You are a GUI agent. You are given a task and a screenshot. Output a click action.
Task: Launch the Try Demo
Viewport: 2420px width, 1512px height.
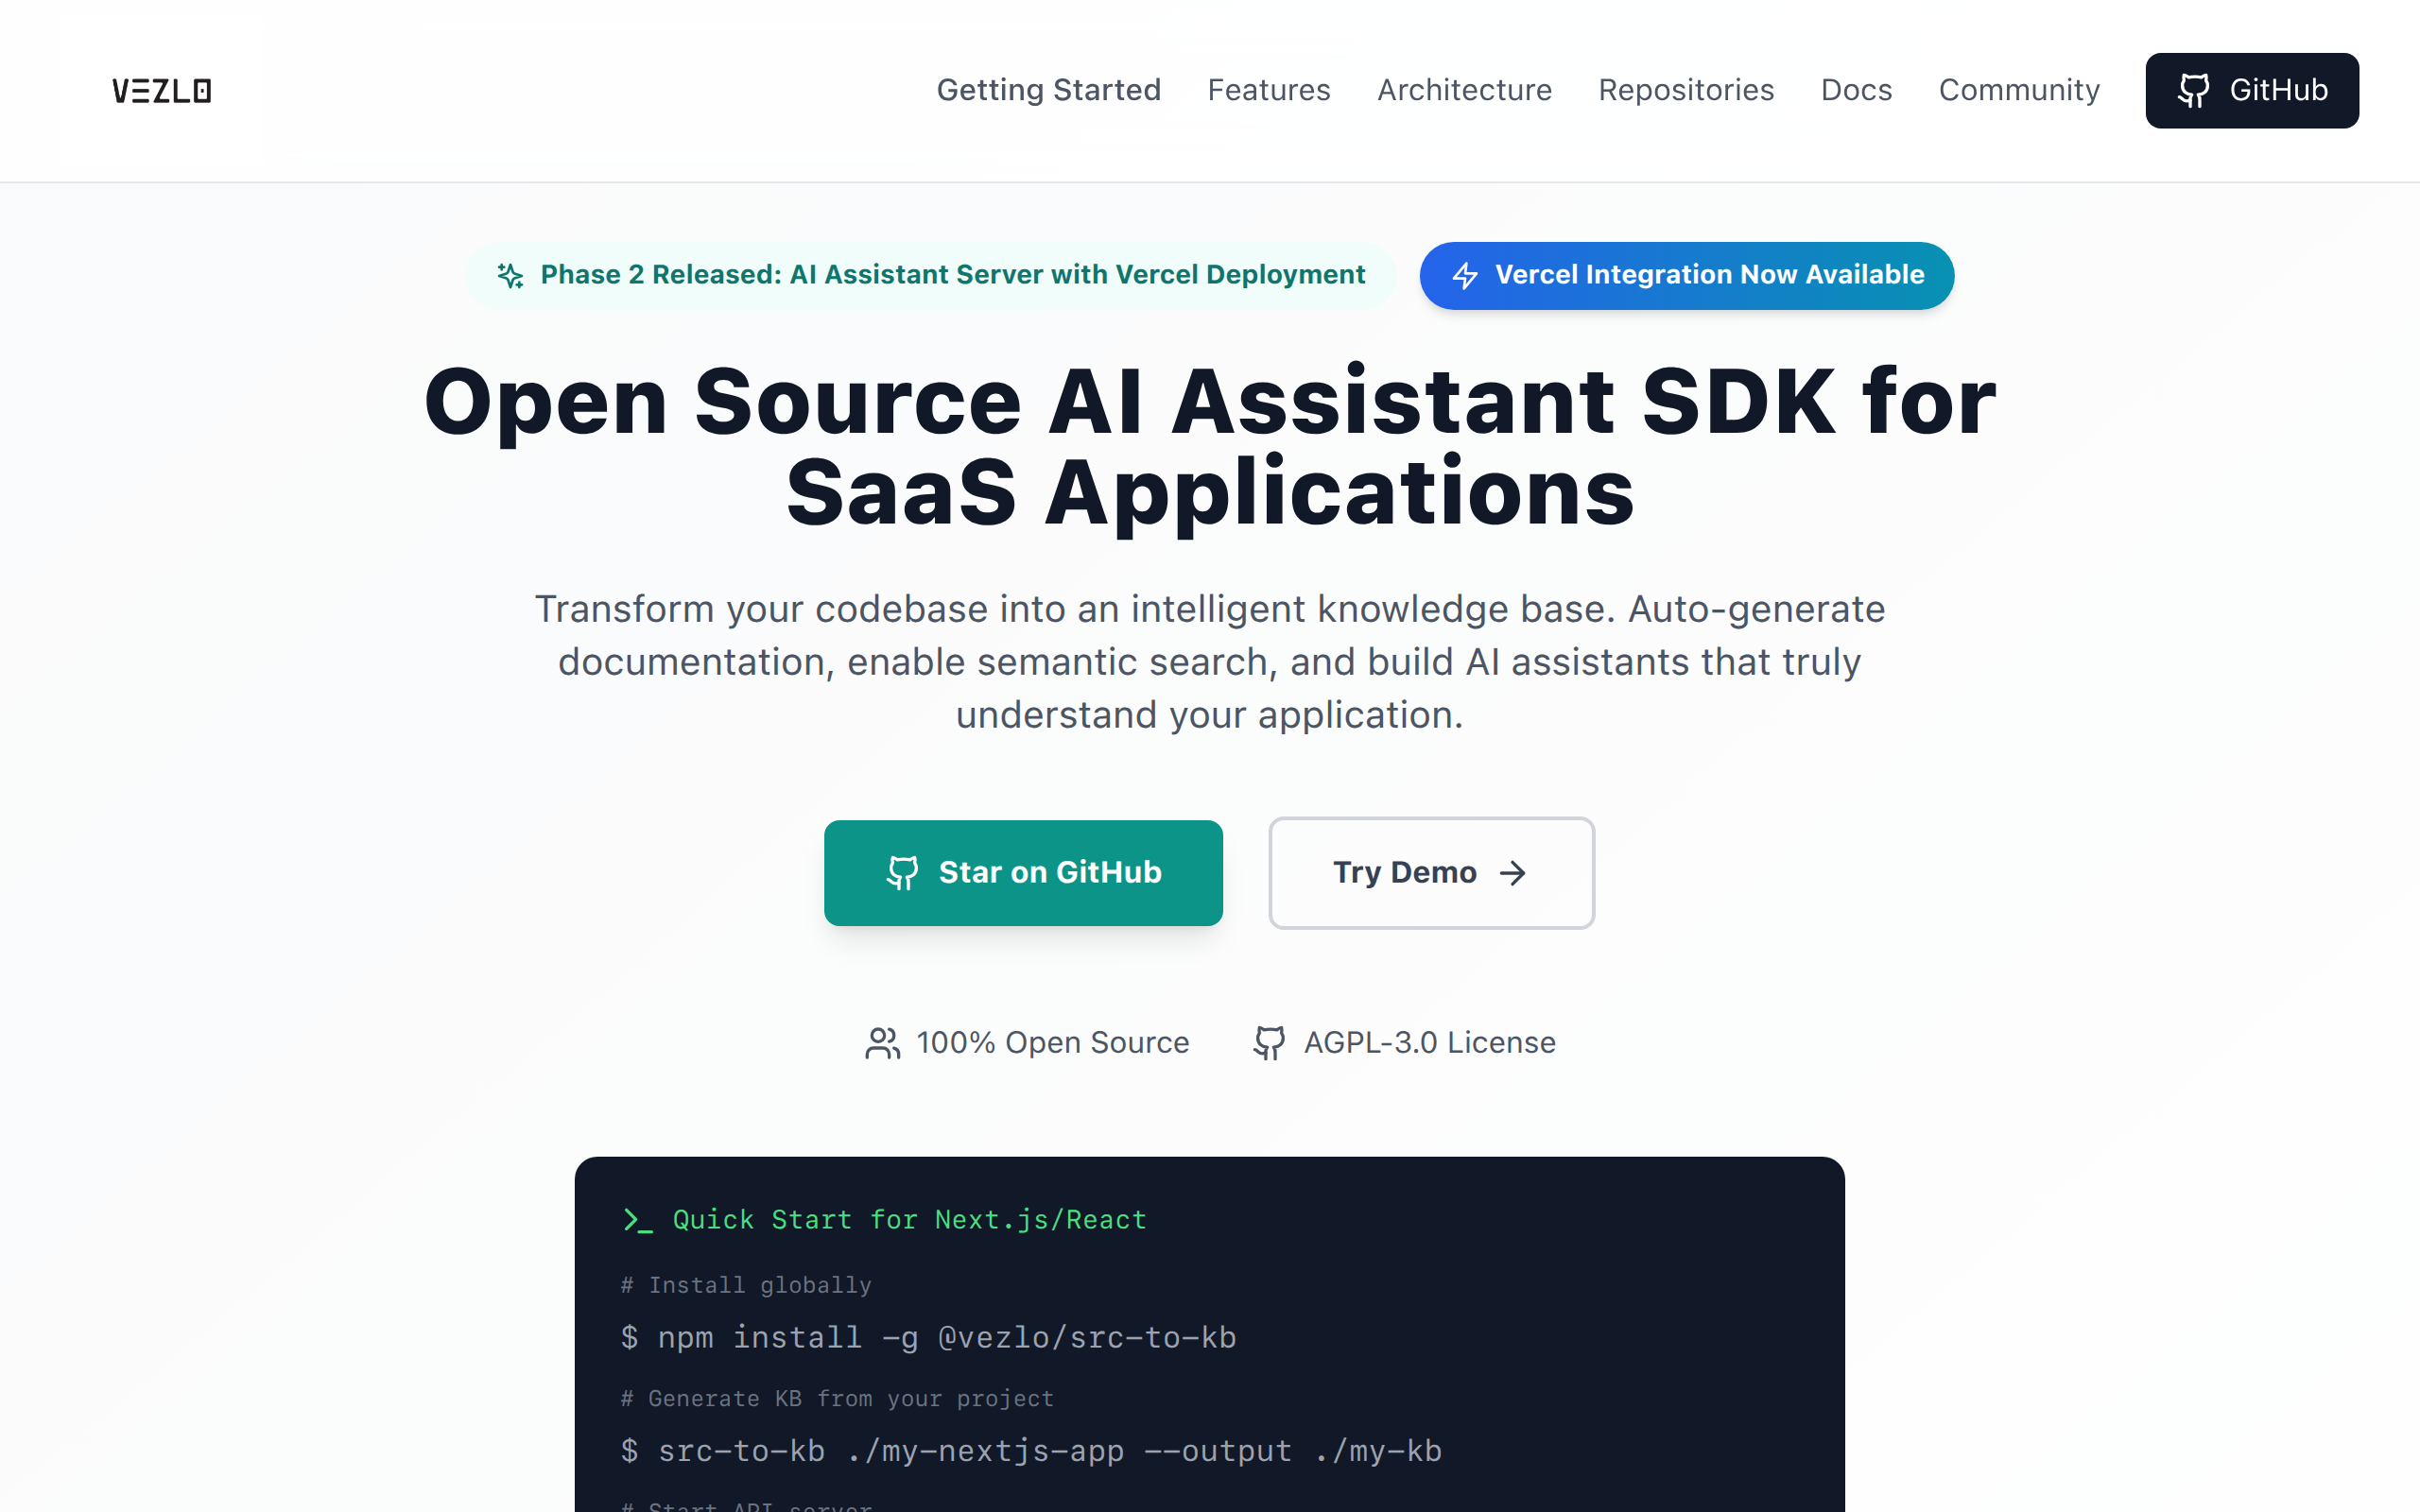(x=1431, y=872)
